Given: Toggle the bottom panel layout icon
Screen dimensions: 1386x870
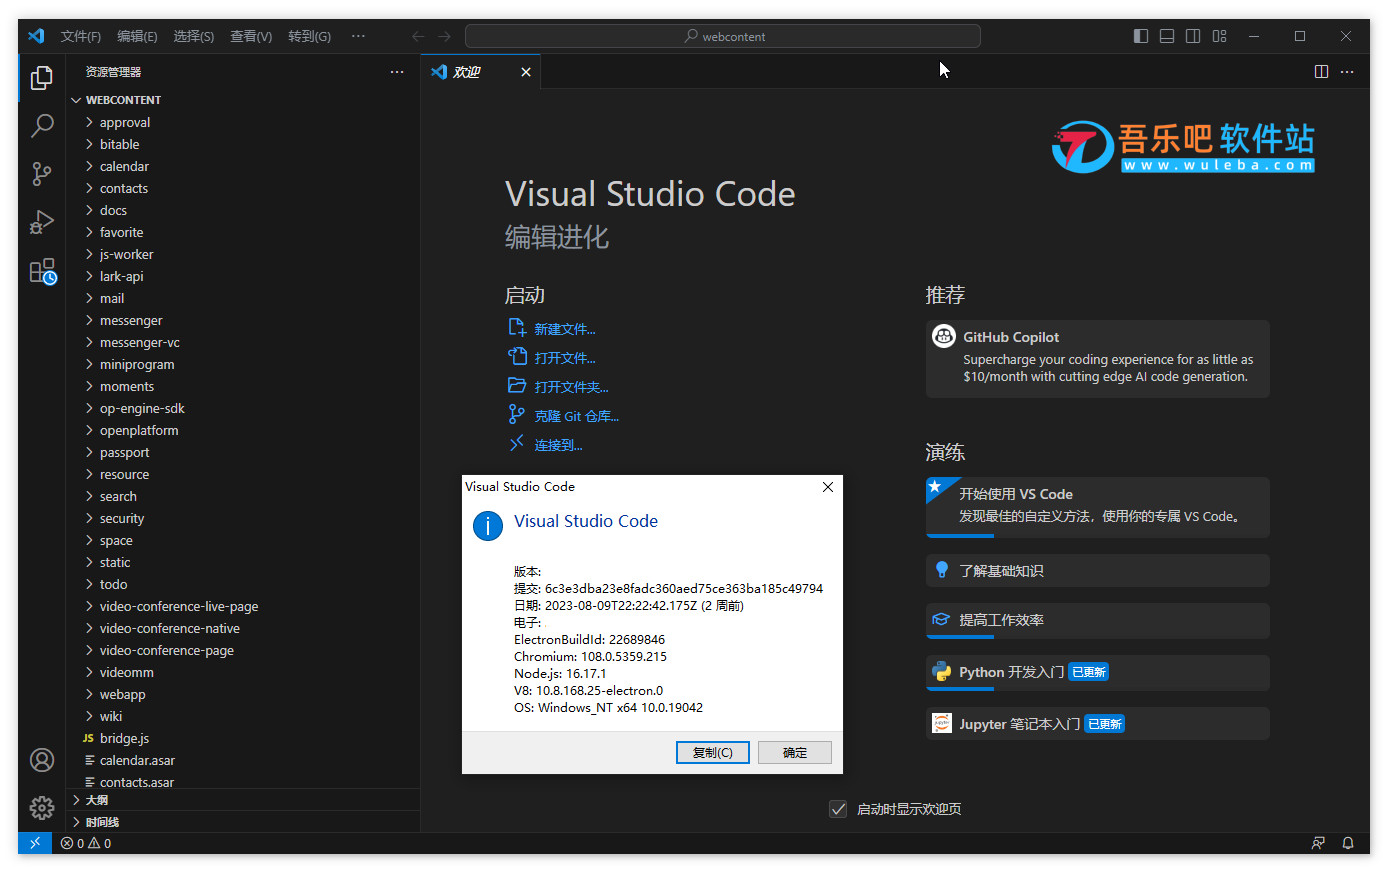Looking at the screenshot, I should click(1167, 36).
